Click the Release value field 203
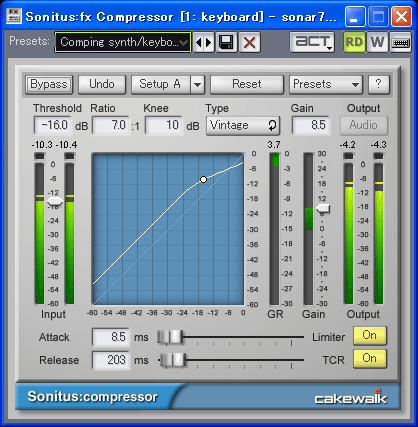Viewport: 418px width, 427px height. [111, 360]
